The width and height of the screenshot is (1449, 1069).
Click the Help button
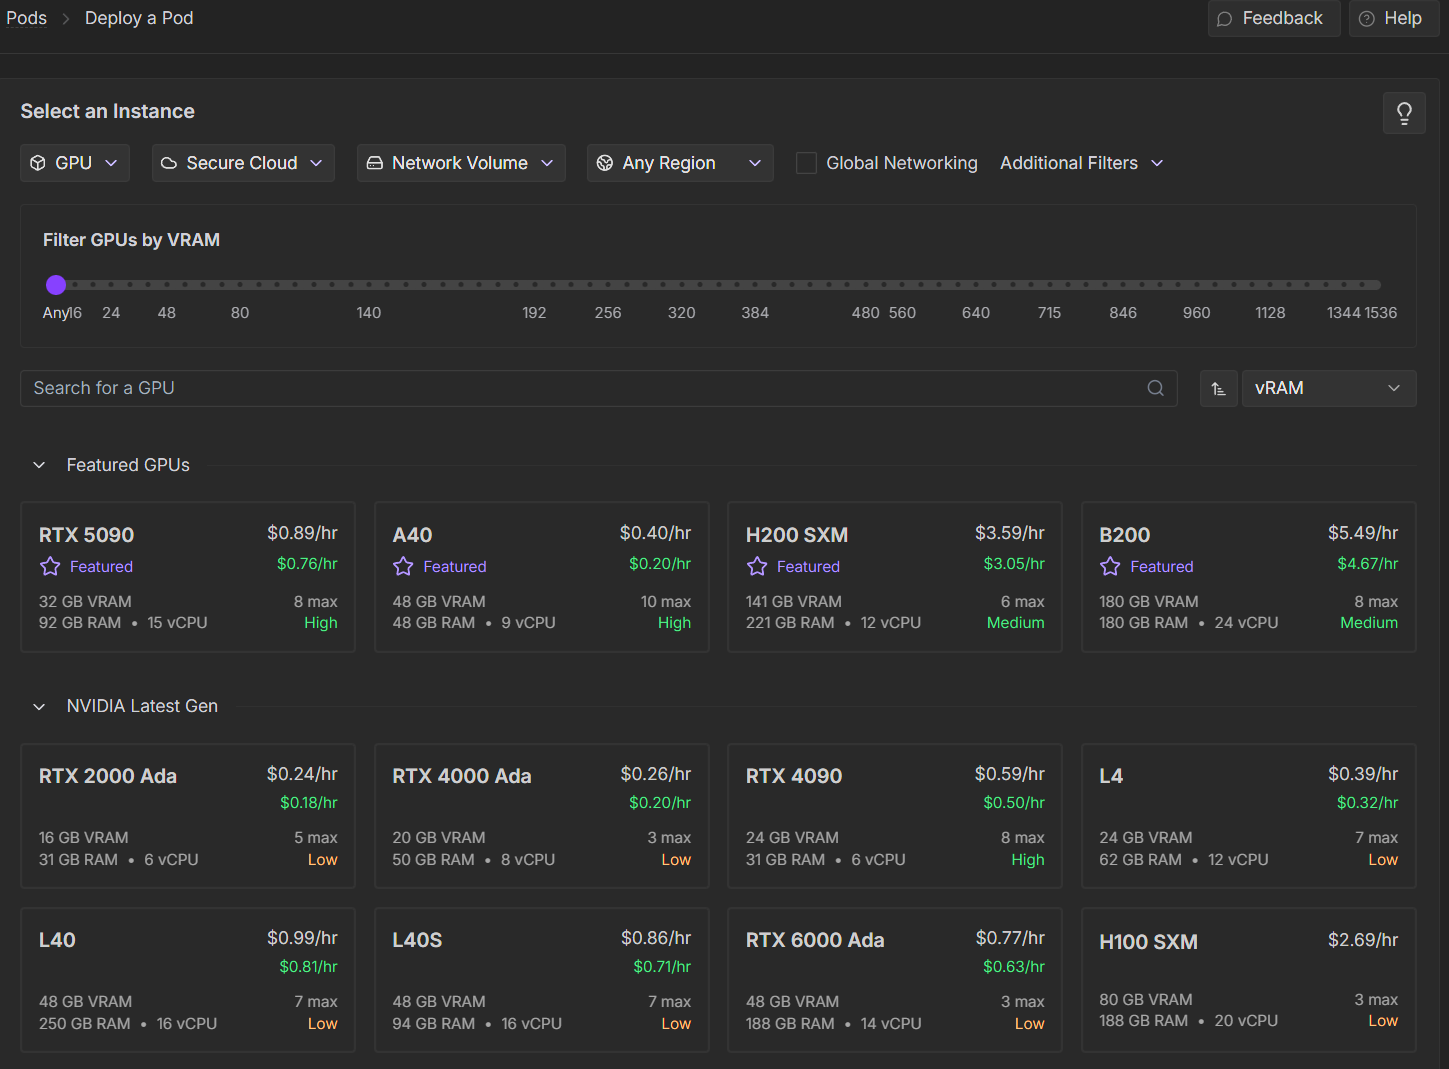(x=1394, y=19)
